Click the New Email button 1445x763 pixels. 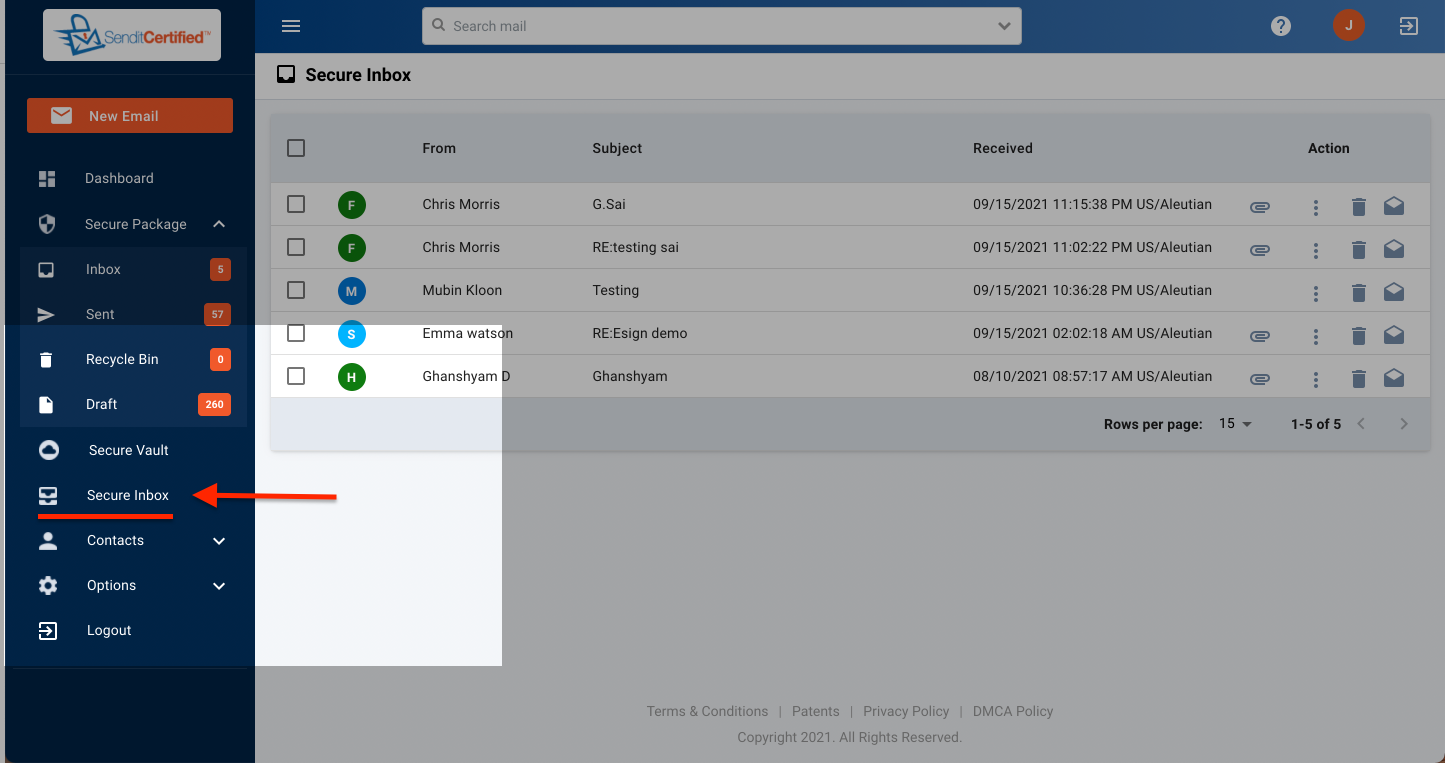(x=130, y=116)
